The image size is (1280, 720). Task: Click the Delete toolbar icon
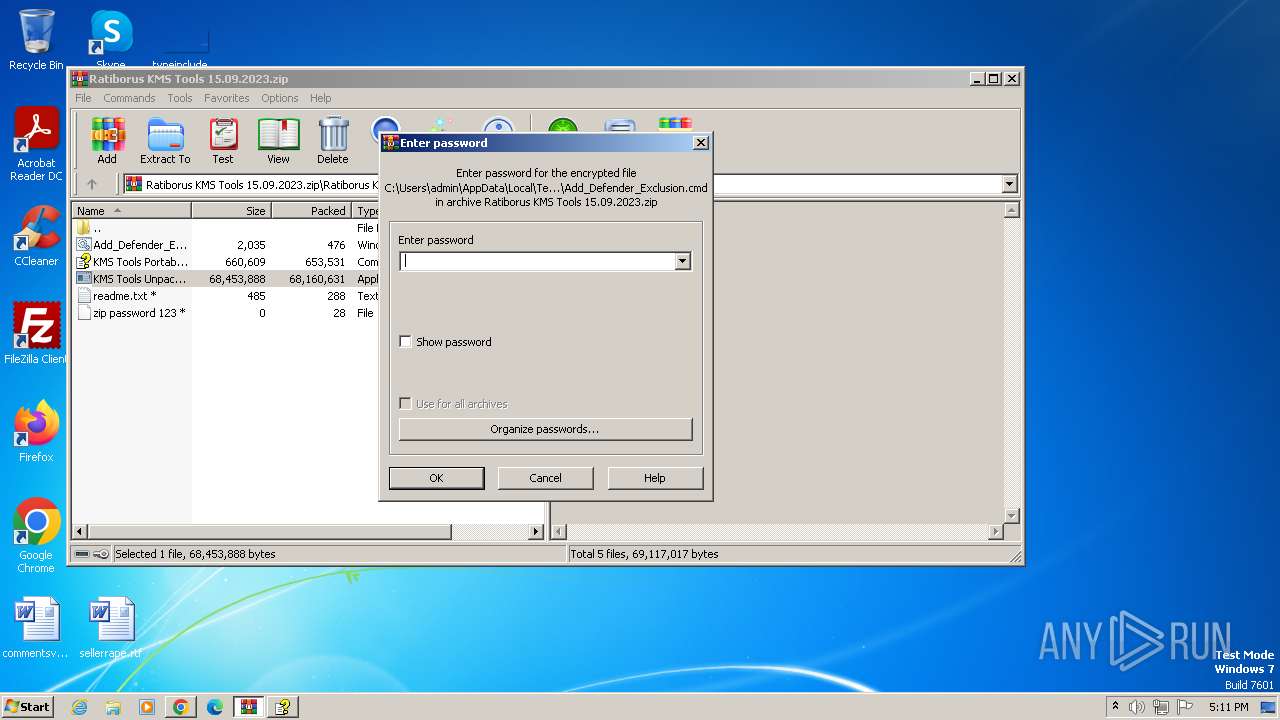point(333,141)
